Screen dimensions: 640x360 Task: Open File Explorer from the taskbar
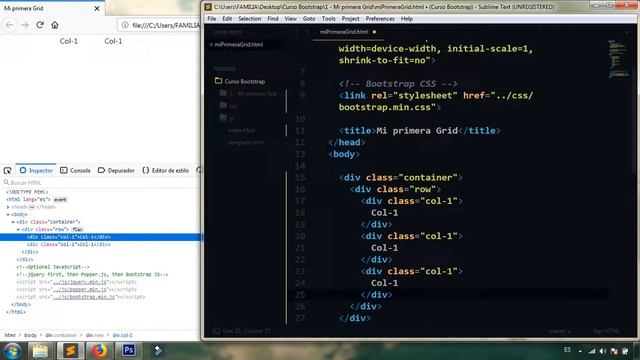click(40, 351)
